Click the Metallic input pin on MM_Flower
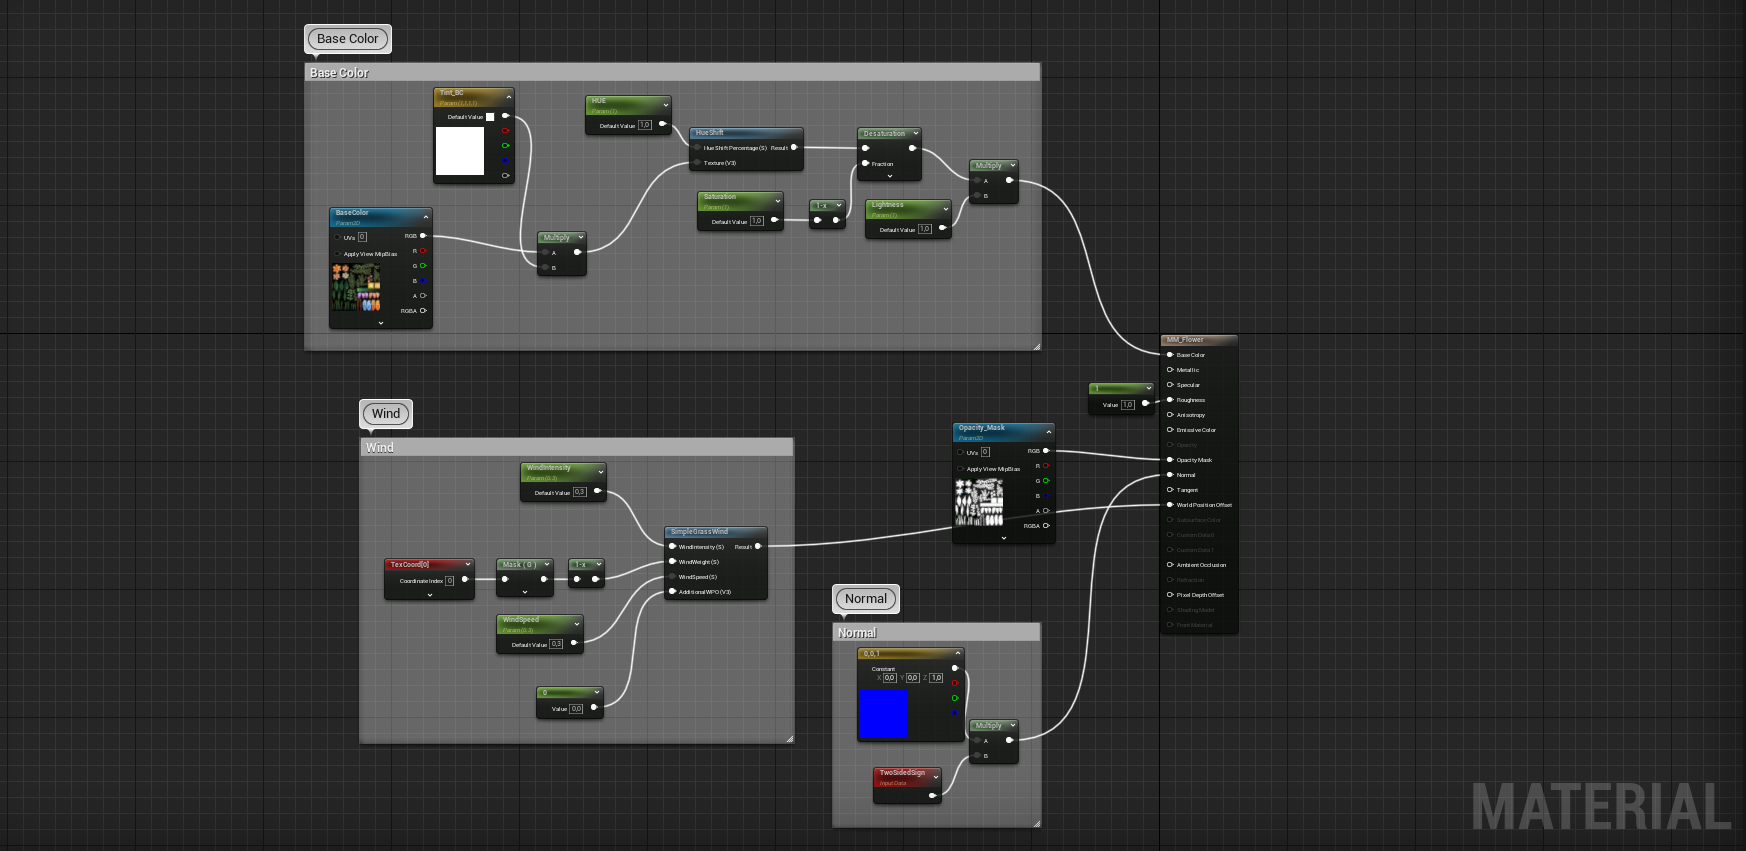 coord(1170,370)
